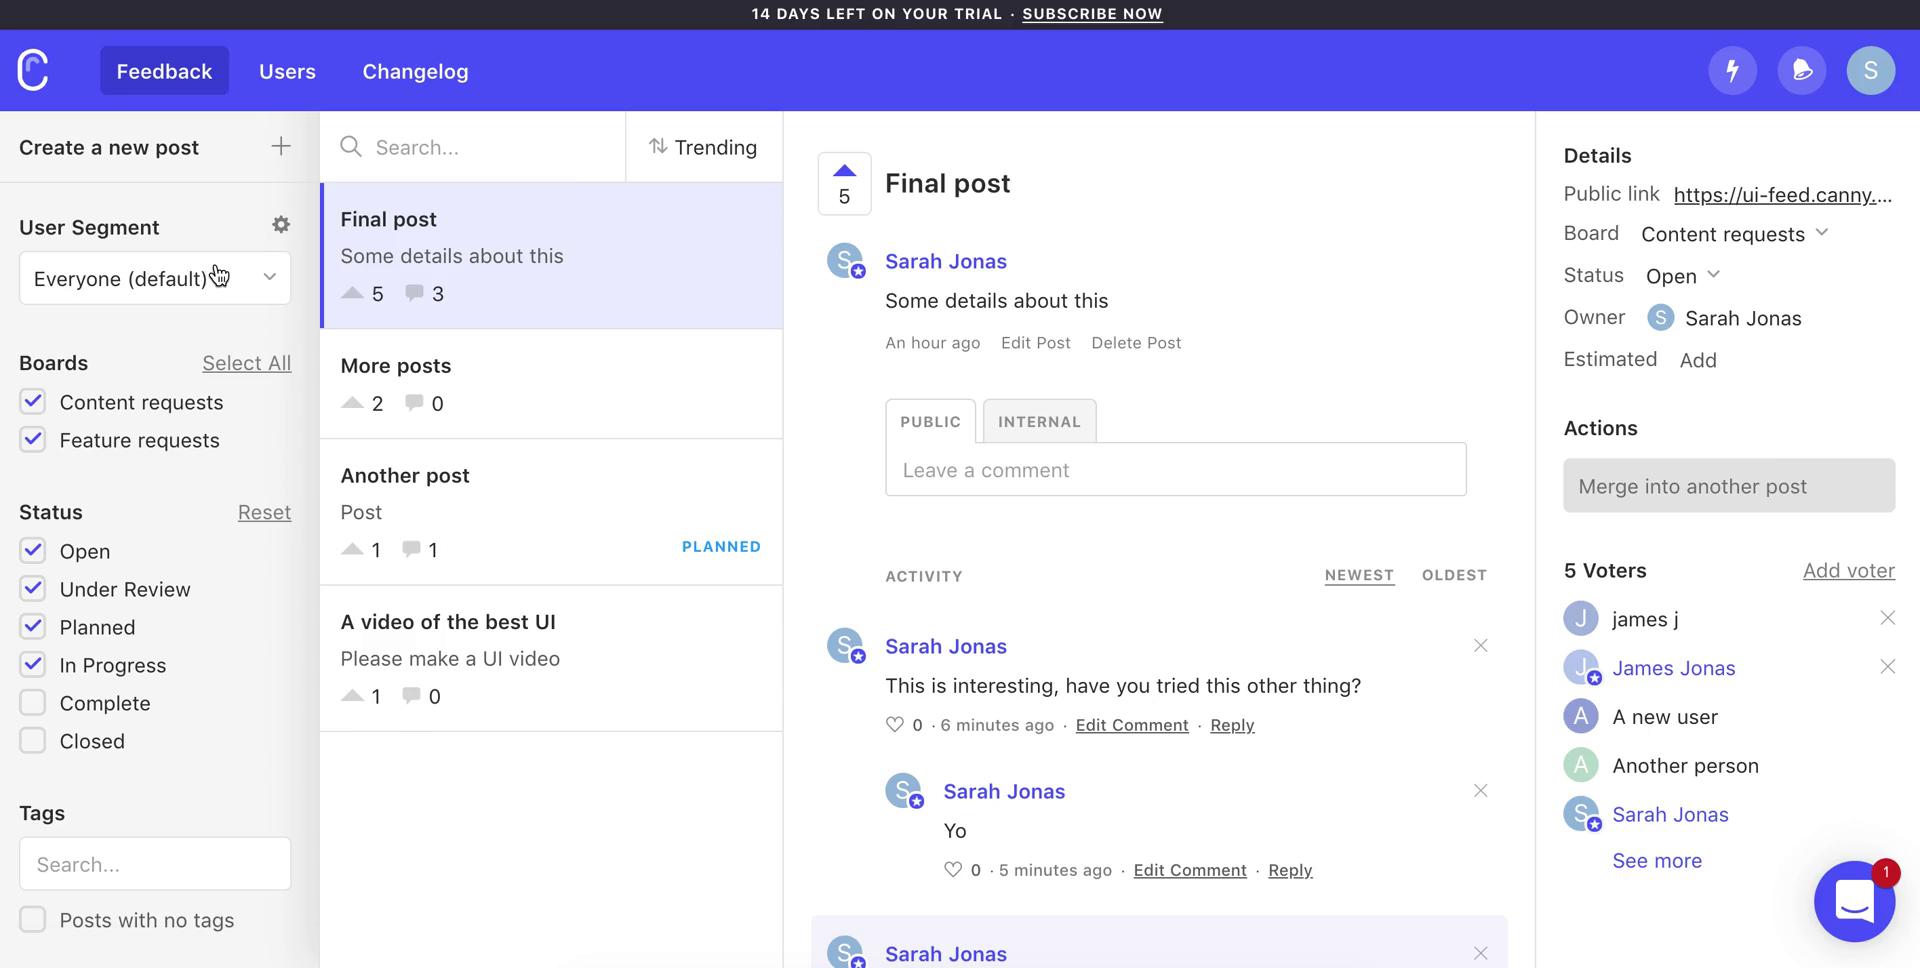
Task: Upvote Final post using arrow icon
Action: click(844, 171)
